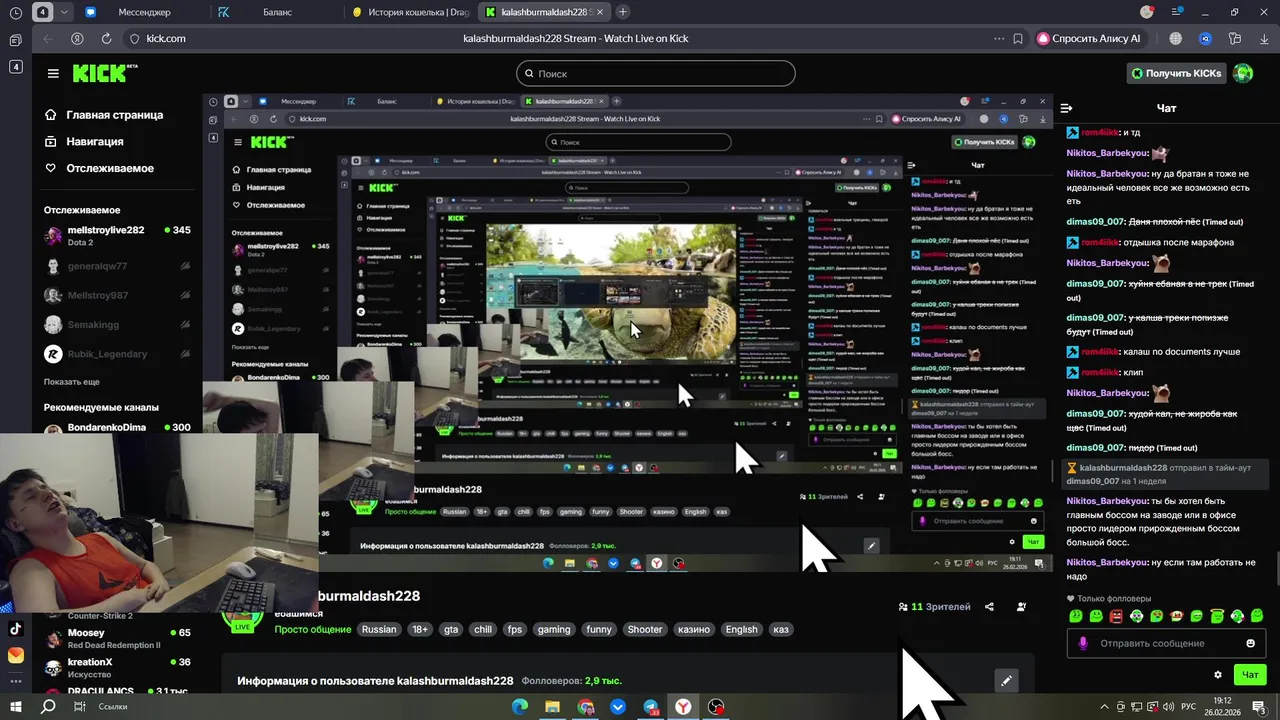This screenshot has width=1280, height=720.
Task: Bookmark this page
Action: [x=1018, y=38]
